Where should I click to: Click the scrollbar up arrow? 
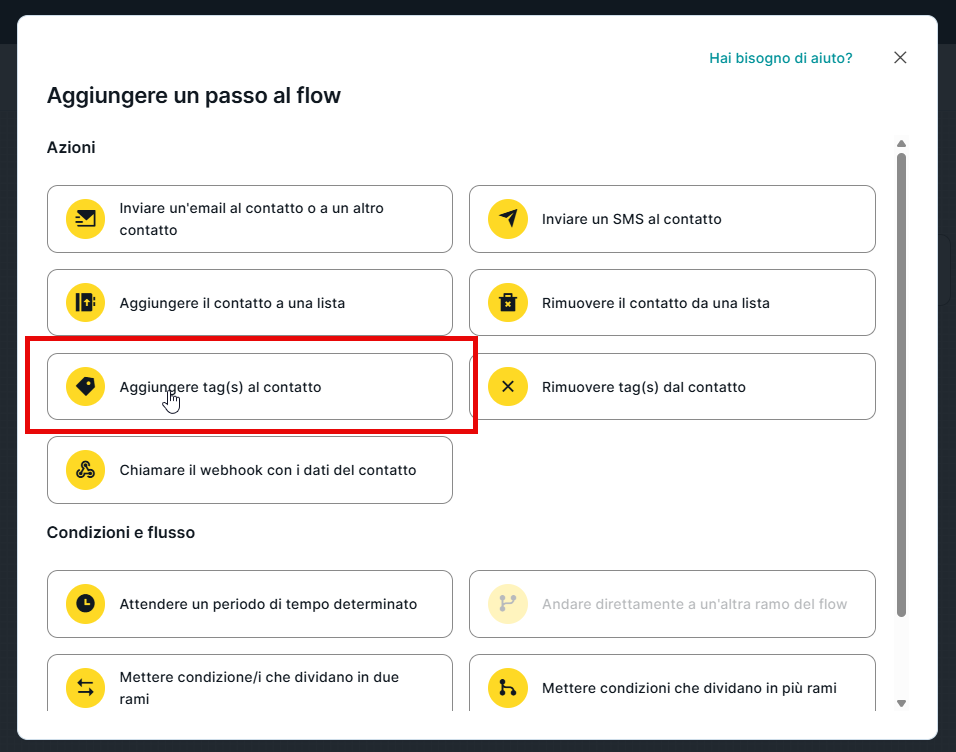[901, 144]
